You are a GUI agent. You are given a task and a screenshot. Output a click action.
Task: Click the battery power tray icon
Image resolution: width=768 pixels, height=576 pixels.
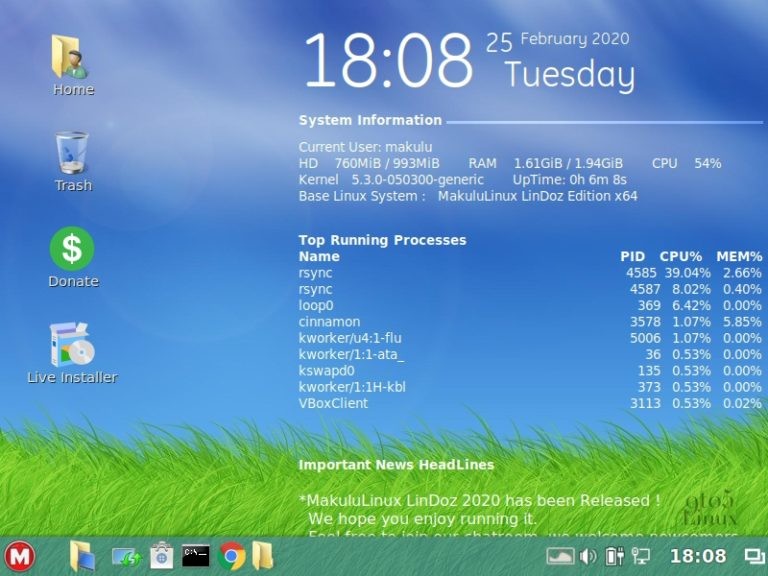pyautogui.click(x=614, y=556)
